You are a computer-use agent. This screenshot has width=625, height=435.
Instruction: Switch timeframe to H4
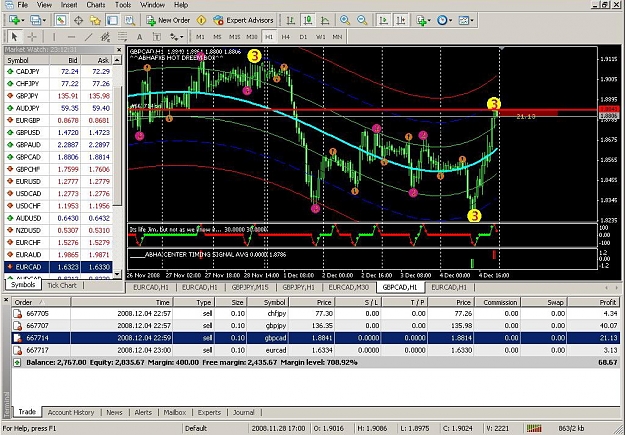[x=286, y=37]
